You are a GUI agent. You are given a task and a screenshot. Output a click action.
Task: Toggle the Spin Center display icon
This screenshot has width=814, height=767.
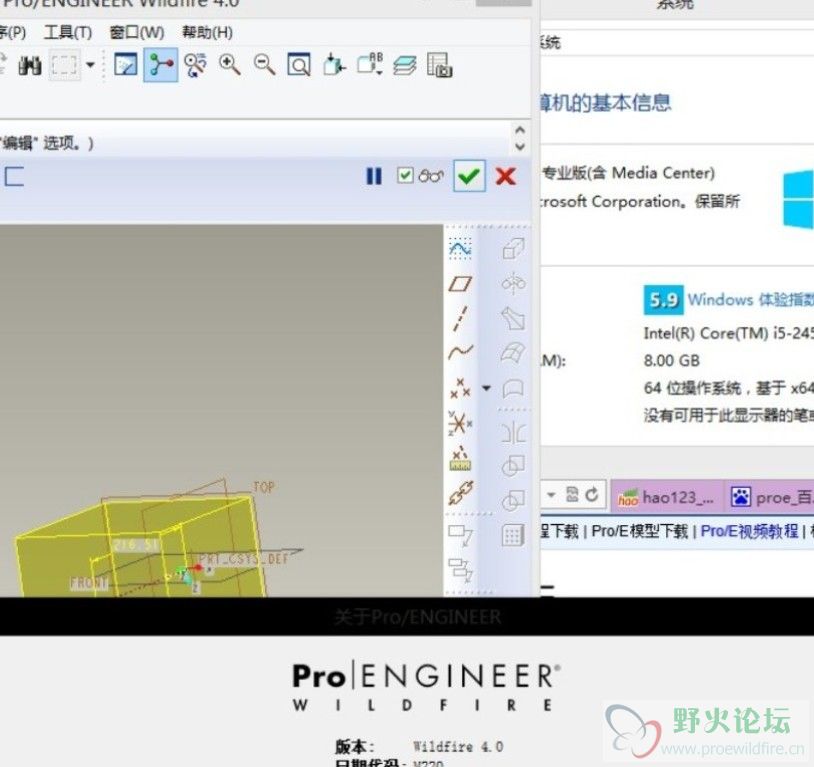[x=160, y=65]
